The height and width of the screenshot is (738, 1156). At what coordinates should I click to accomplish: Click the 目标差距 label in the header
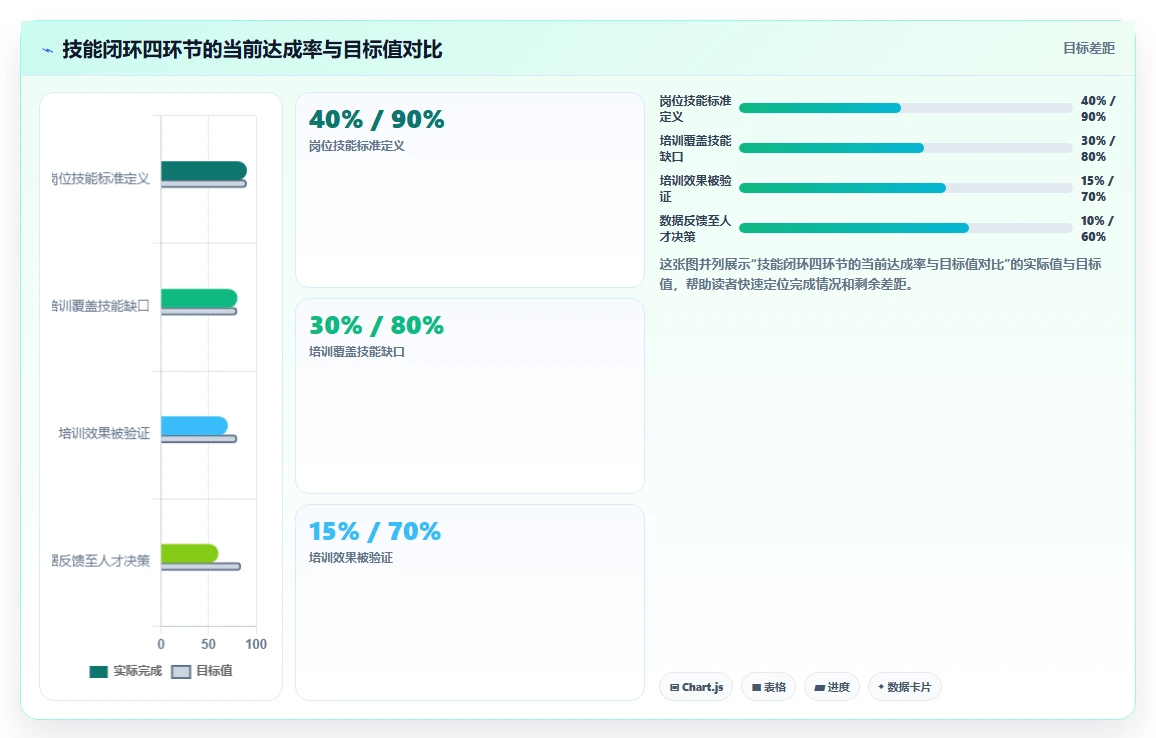tap(1088, 49)
